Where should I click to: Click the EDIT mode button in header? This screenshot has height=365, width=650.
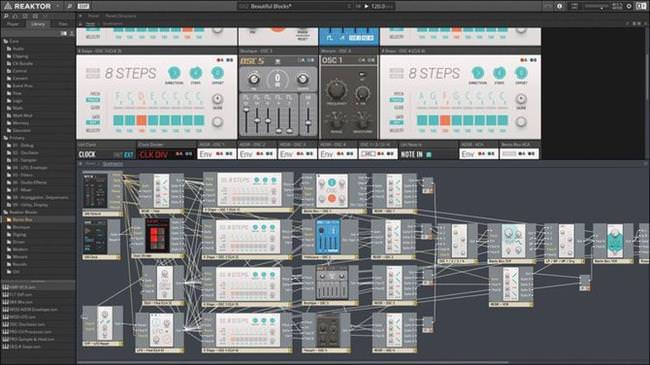point(83,6)
